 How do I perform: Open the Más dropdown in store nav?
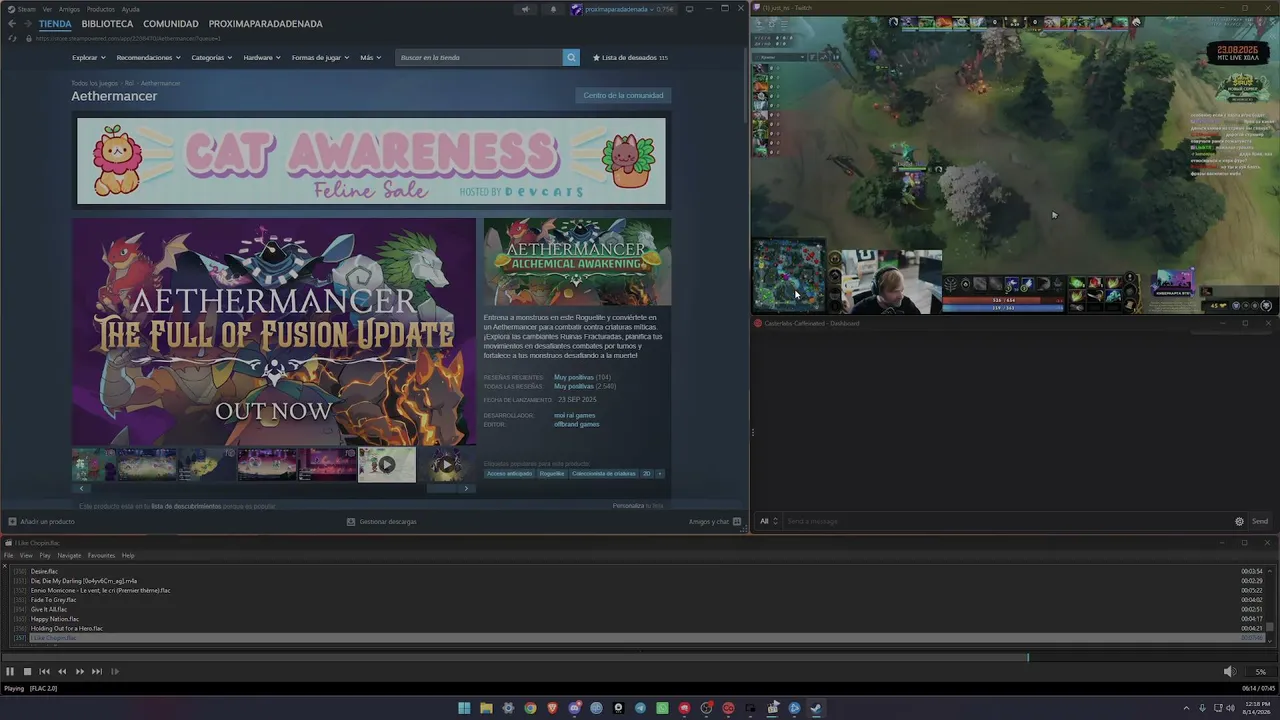tap(370, 58)
